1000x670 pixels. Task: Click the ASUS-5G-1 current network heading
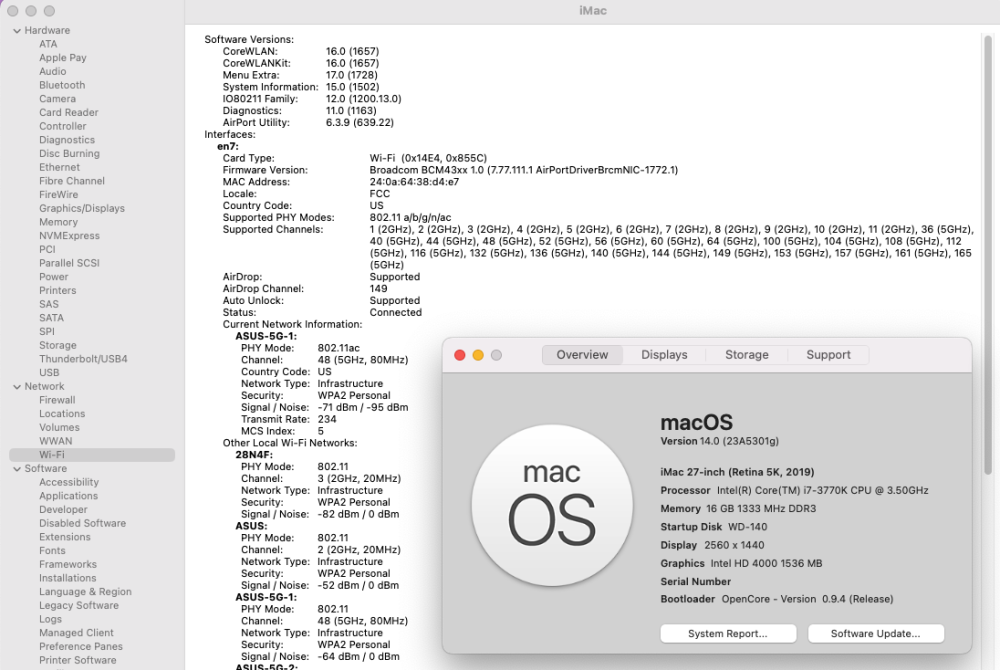coord(266,337)
